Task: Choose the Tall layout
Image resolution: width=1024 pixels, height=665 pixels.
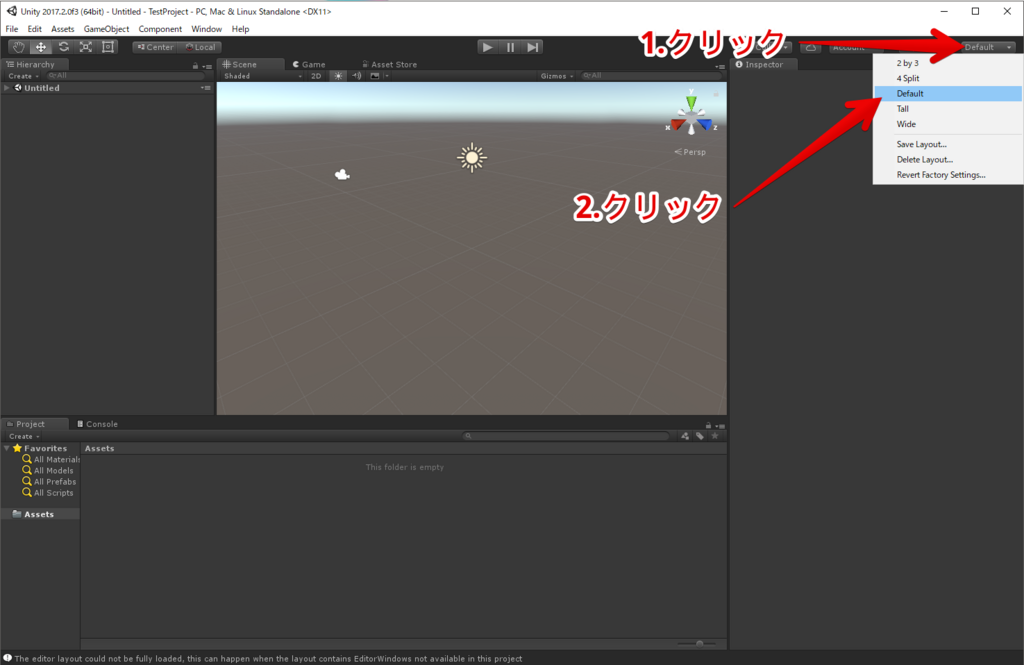Action: 948,109
